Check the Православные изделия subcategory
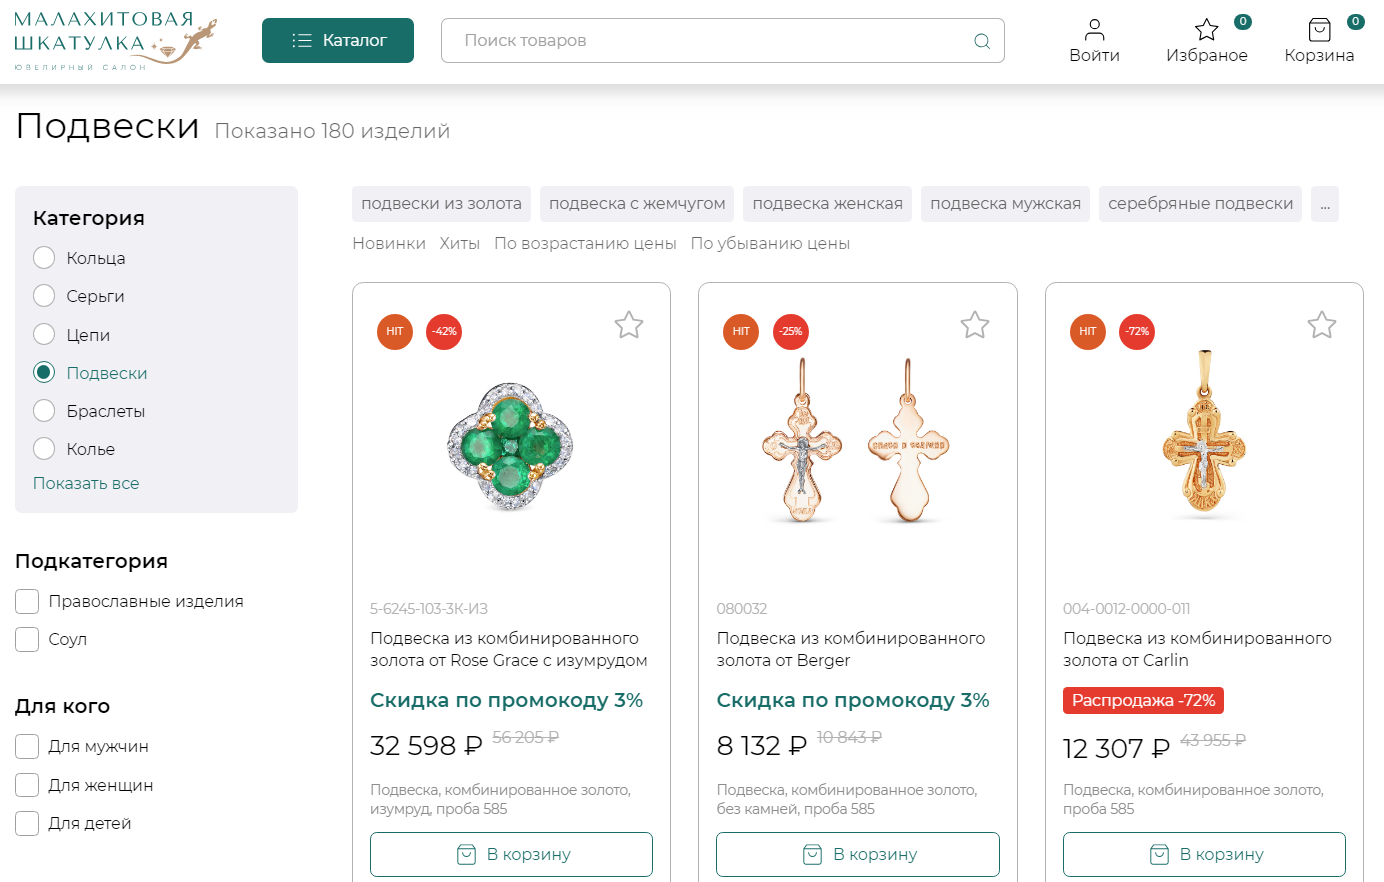 27,601
